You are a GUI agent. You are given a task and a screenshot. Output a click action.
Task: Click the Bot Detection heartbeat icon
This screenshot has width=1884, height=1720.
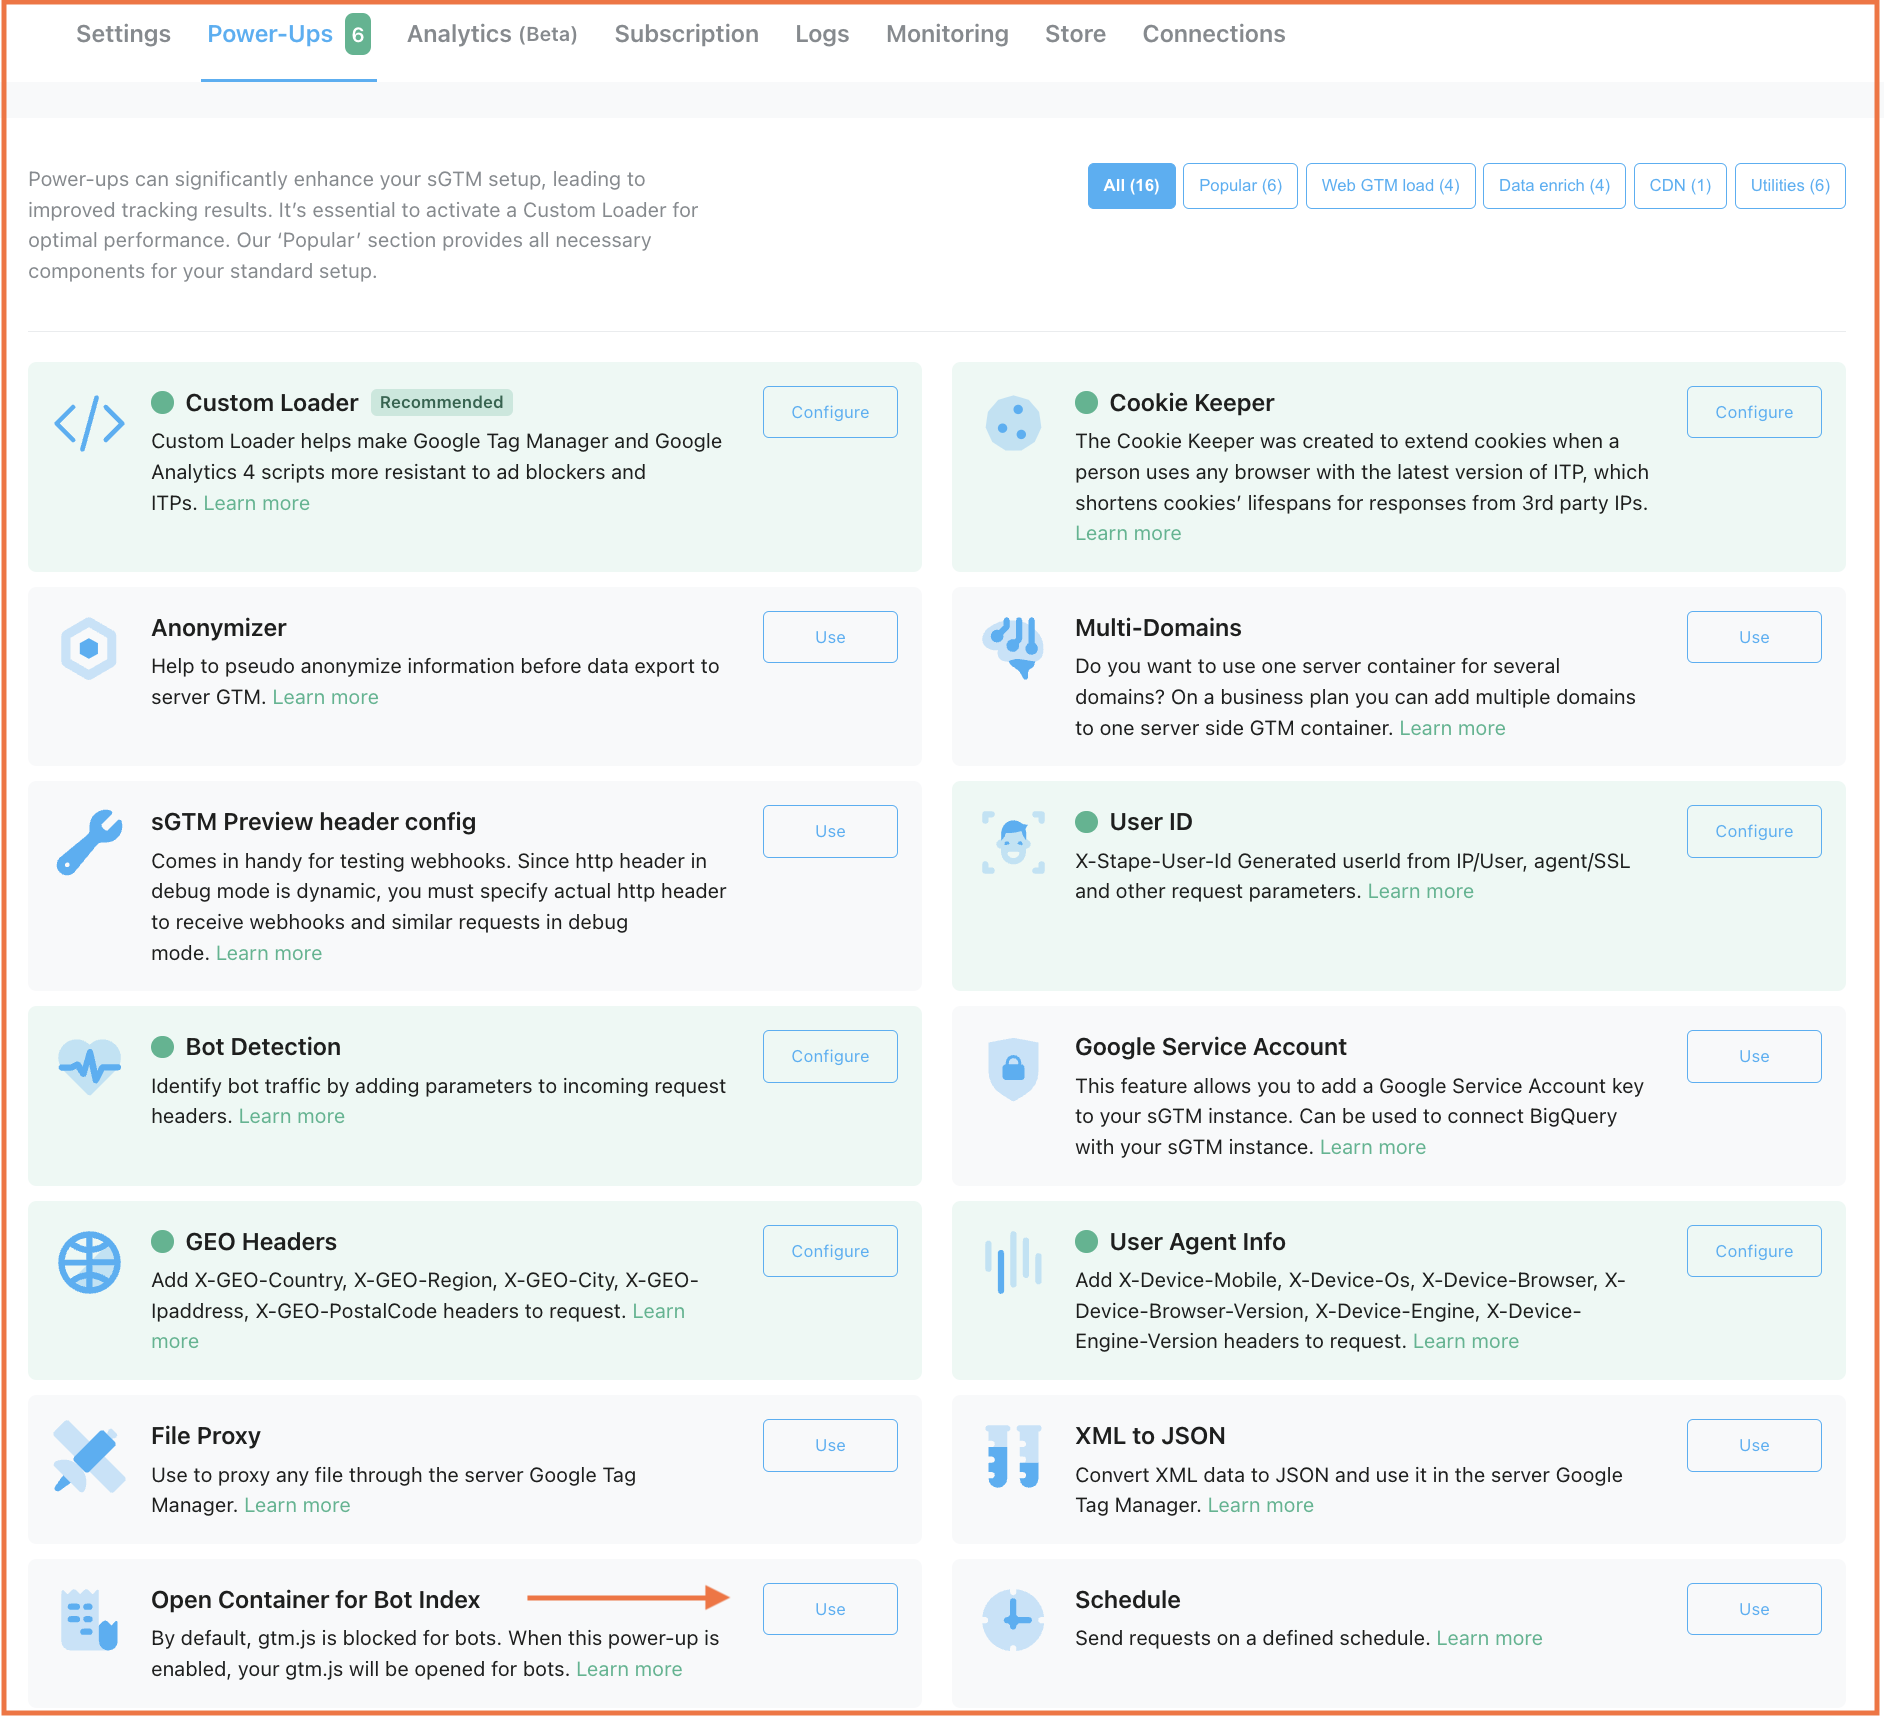[89, 1067]
